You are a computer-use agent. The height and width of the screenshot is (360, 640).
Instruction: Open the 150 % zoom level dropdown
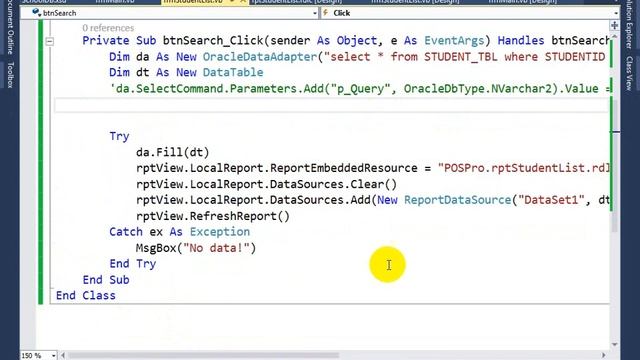pyautogui.click(x=53, y=356)
